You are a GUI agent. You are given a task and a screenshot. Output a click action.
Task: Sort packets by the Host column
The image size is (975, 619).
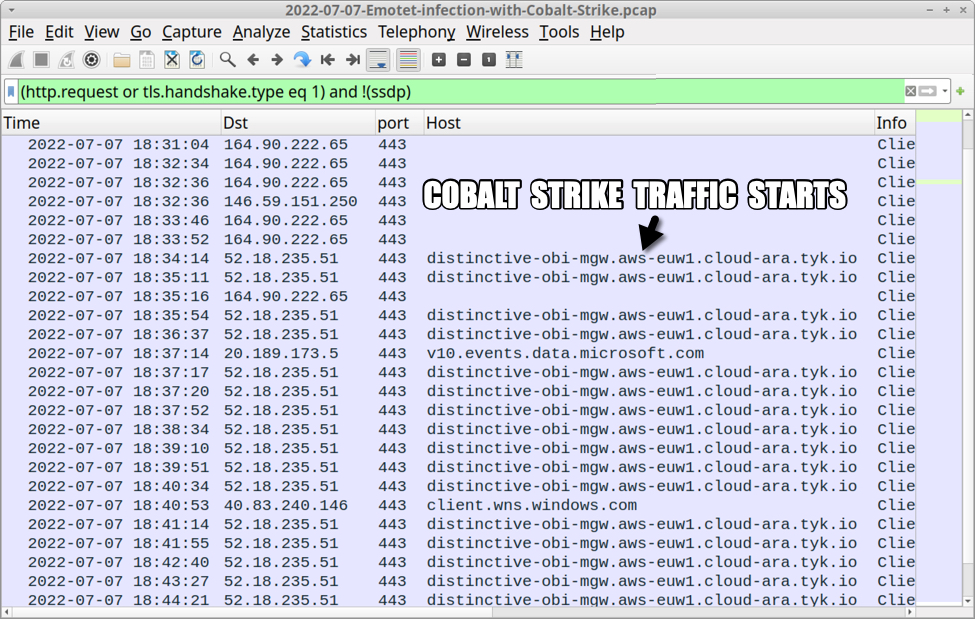[x=649, y=123]
